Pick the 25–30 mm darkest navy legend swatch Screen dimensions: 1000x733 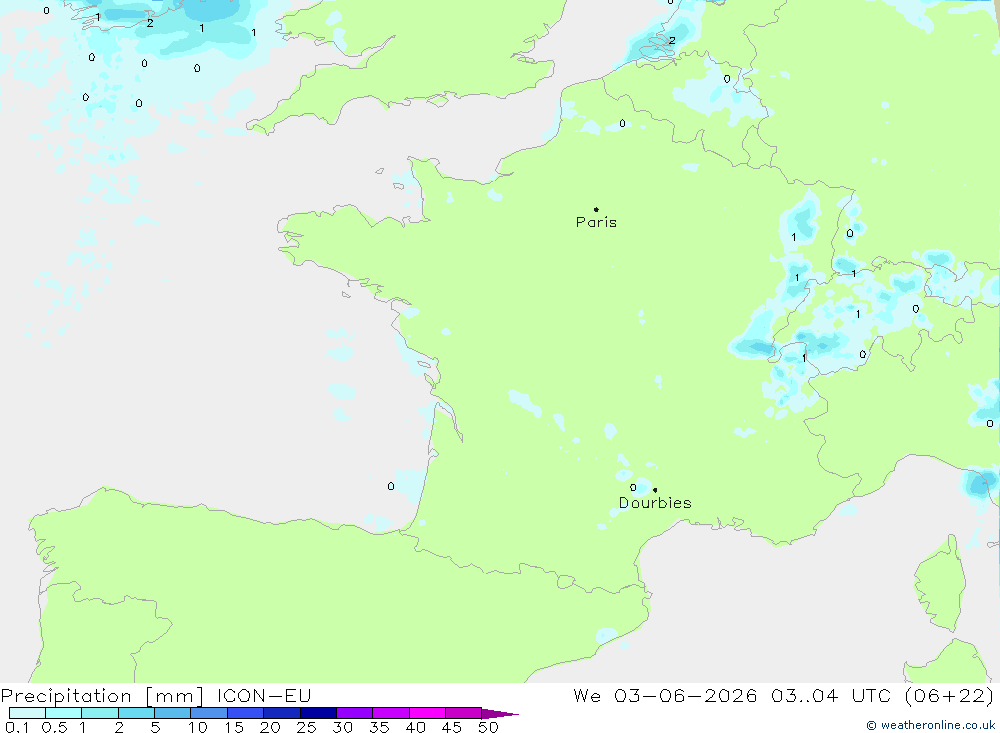coord(318,713)
